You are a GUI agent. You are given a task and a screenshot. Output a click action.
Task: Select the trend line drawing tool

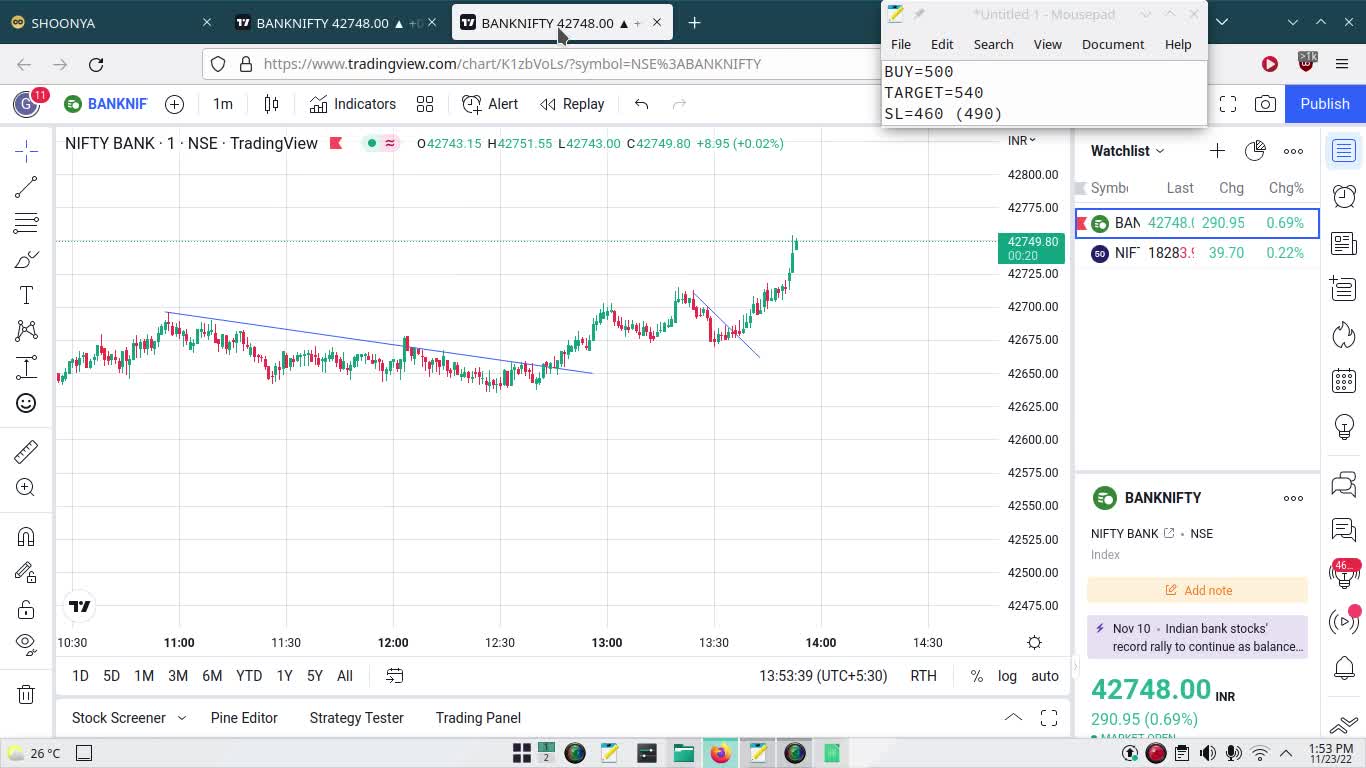pos(26,187)
